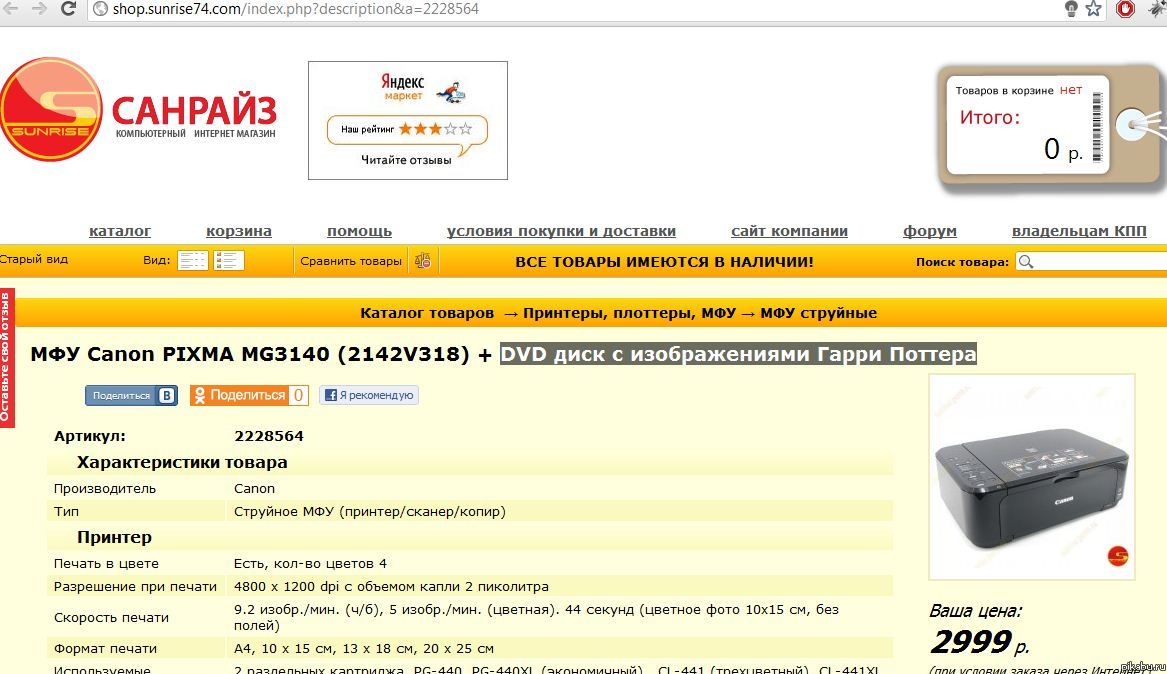
Task: Click the Струйное МФУ type value
Action: (x=370, y=512)
